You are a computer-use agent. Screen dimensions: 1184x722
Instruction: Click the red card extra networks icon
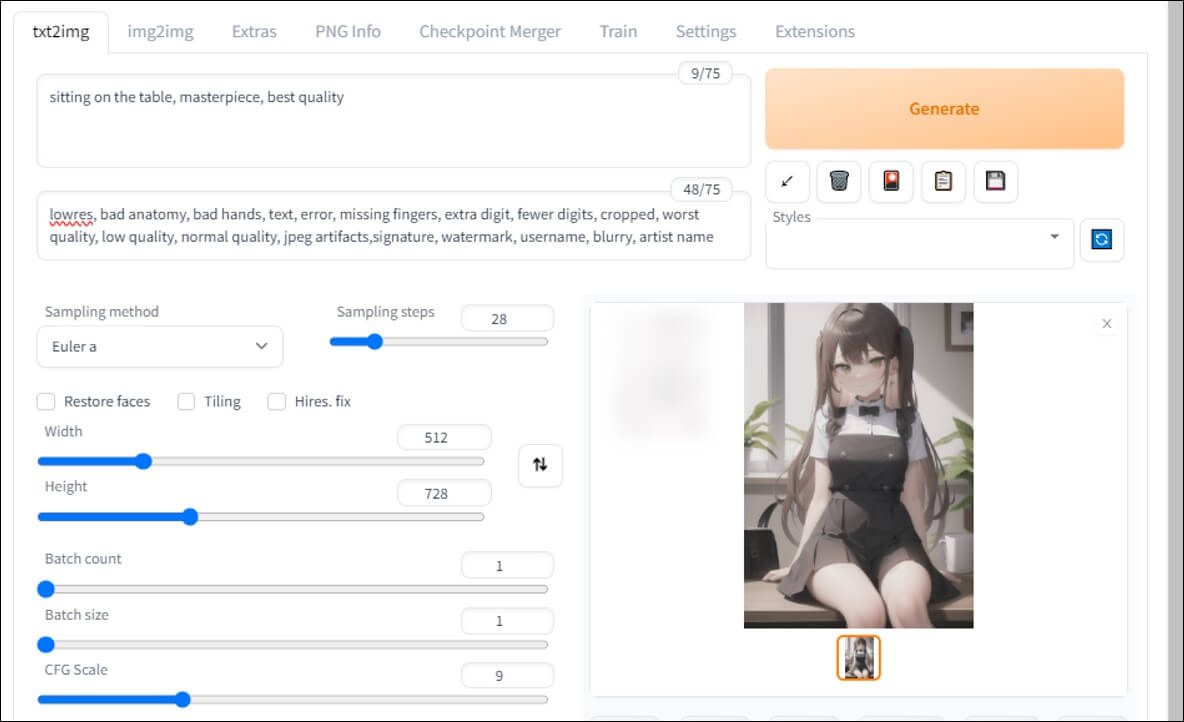[x=891, y=181]
